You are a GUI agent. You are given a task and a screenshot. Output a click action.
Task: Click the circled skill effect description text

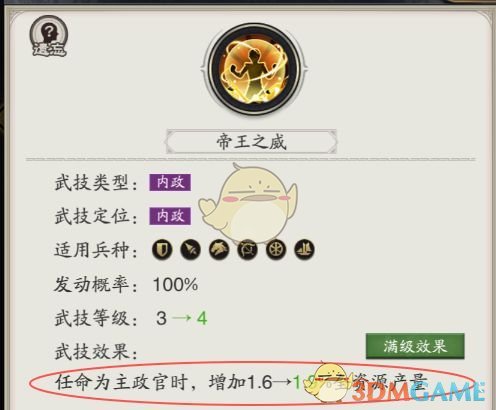(x=241, y=382)
